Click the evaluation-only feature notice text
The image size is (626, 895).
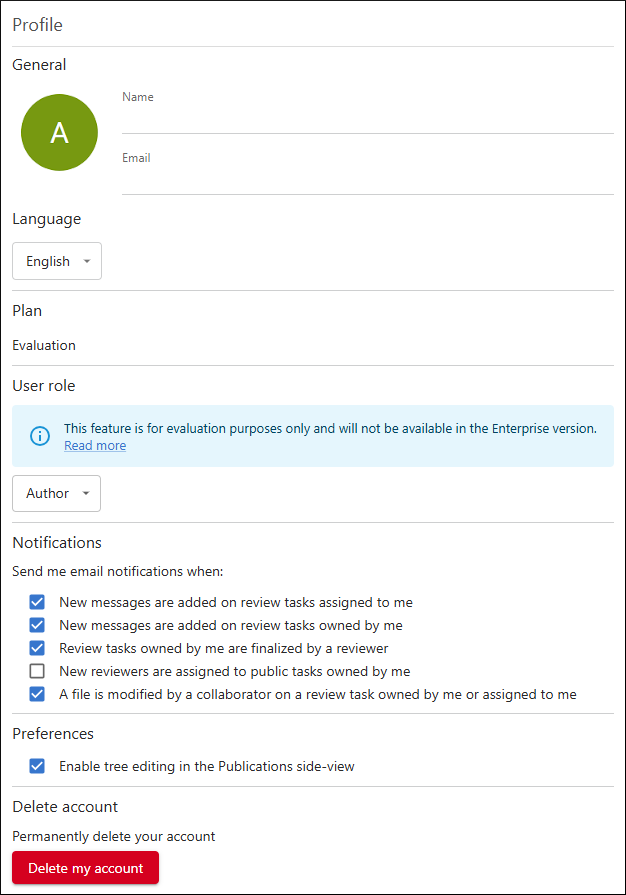tap(330, 428)
